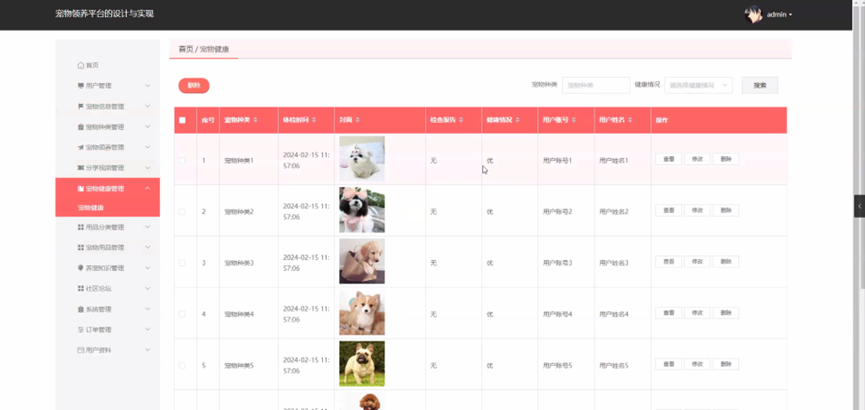Open the white puppy cover in row 1
The height and width of the screenshot is (410, 865).
coord(362,159)
